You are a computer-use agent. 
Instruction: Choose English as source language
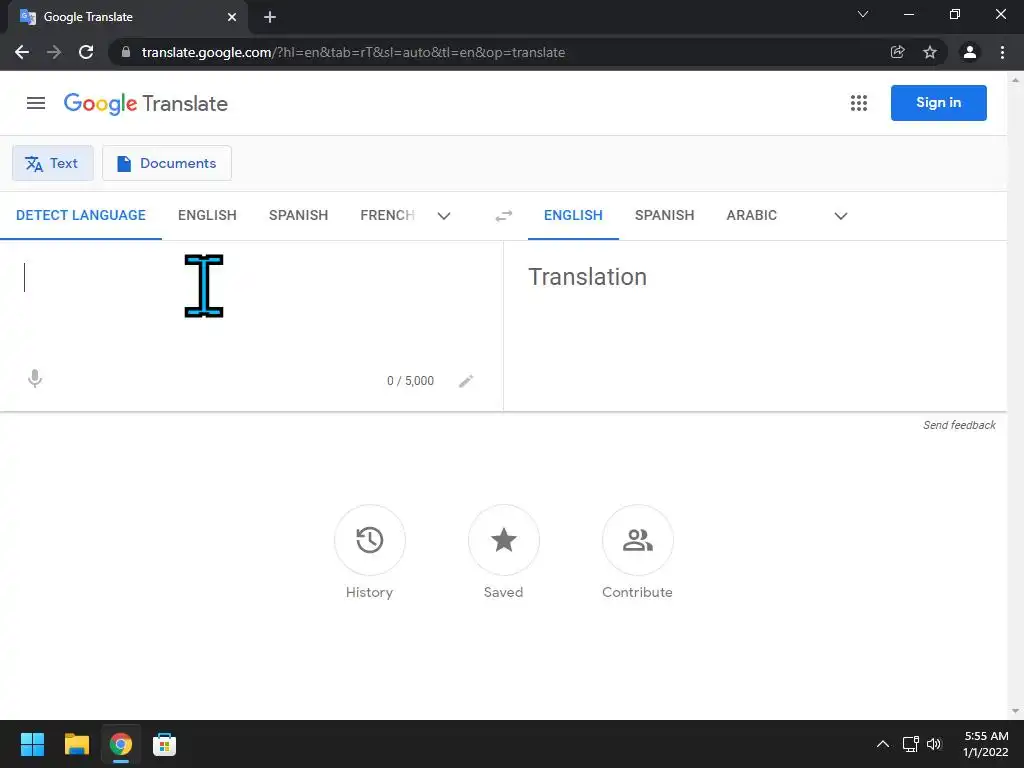(207, 216)
